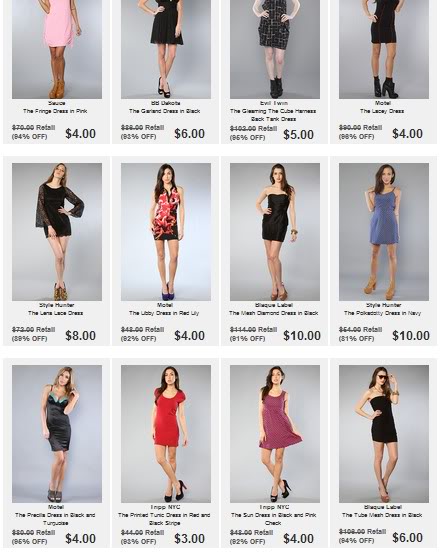Click the Mesh Diamond Dress in Black photo
Viewport: 445px width, 559px height.
275,232
